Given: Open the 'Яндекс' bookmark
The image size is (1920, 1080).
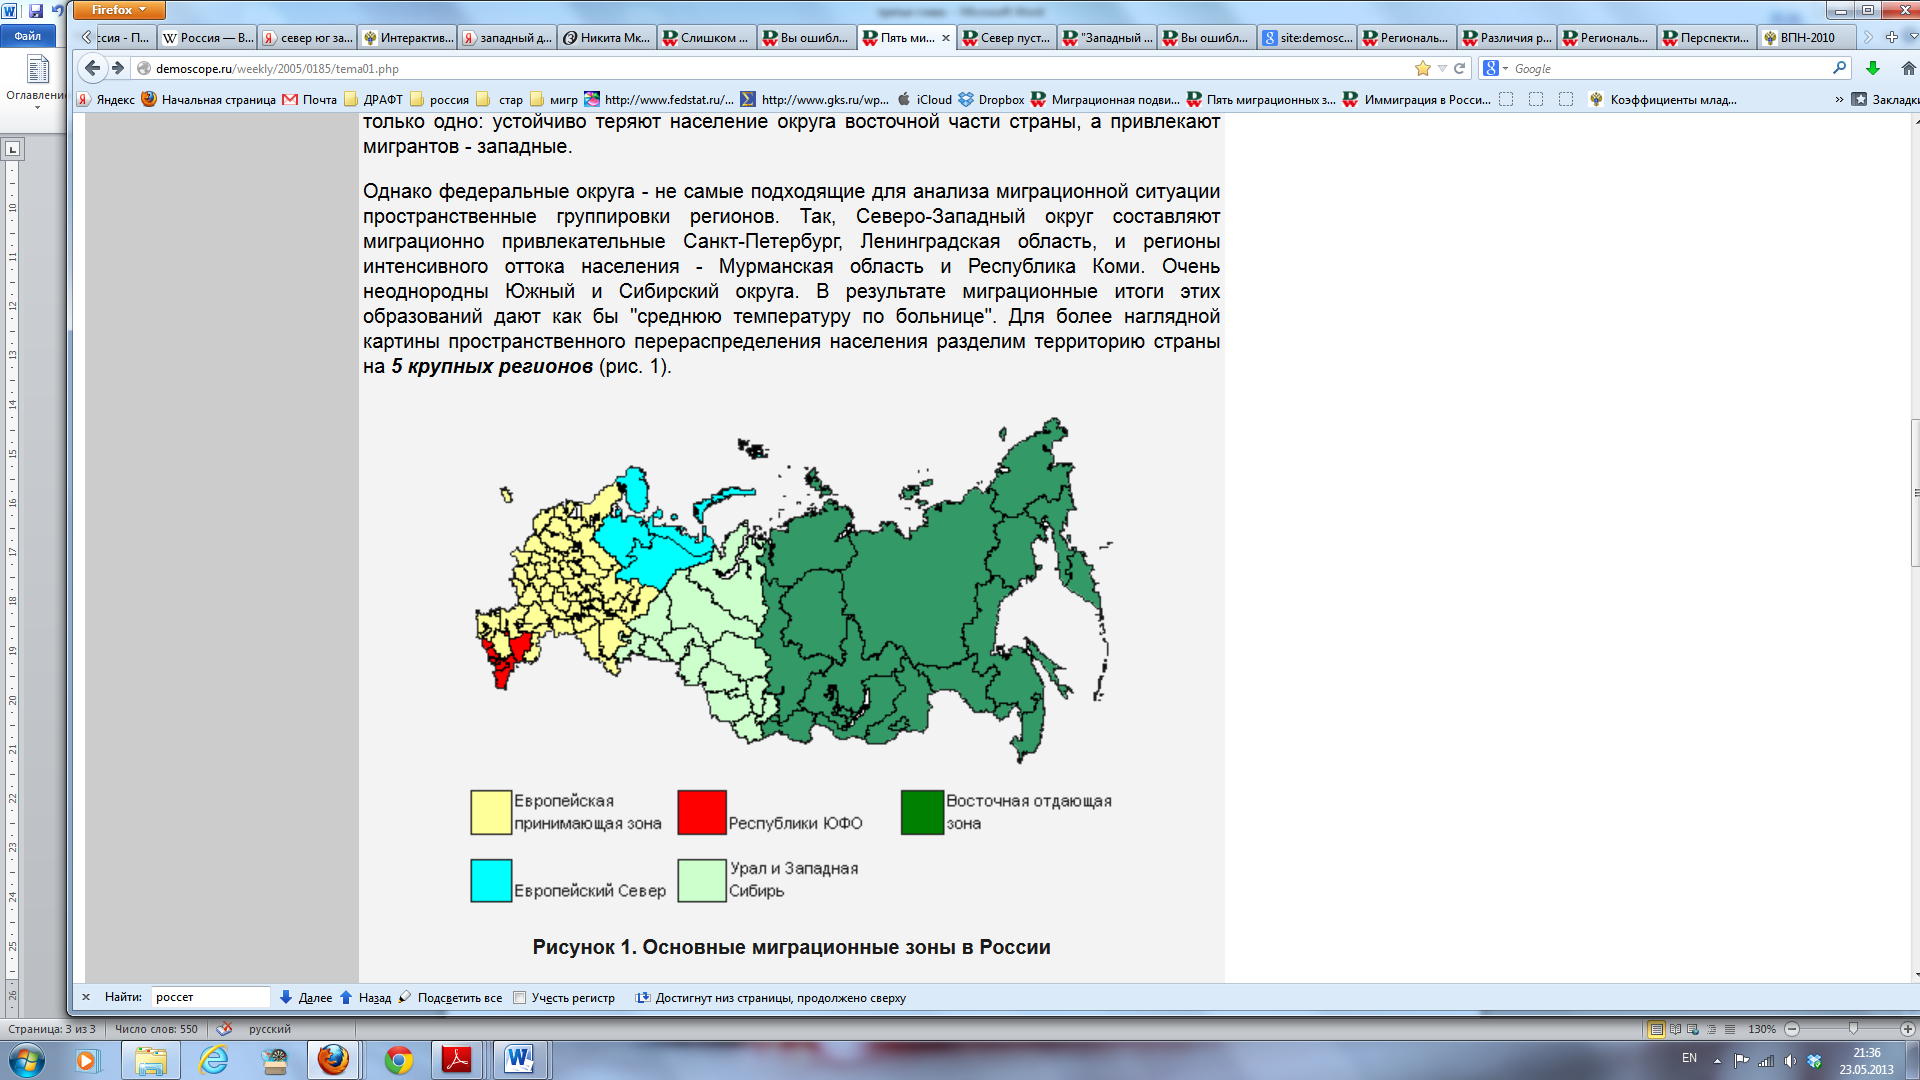Looking at the screenshot, I should click(x=106, y=99).
